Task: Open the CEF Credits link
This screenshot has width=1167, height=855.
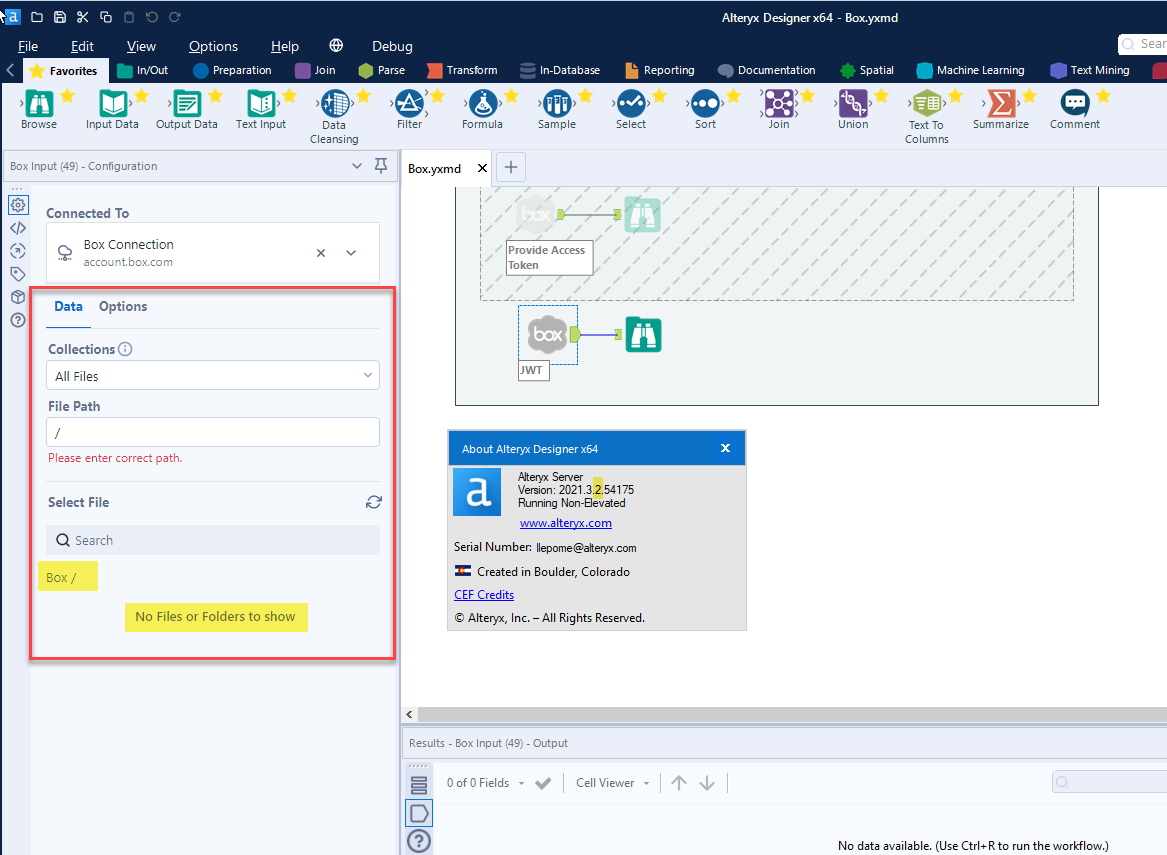Action: click(484, 595)
